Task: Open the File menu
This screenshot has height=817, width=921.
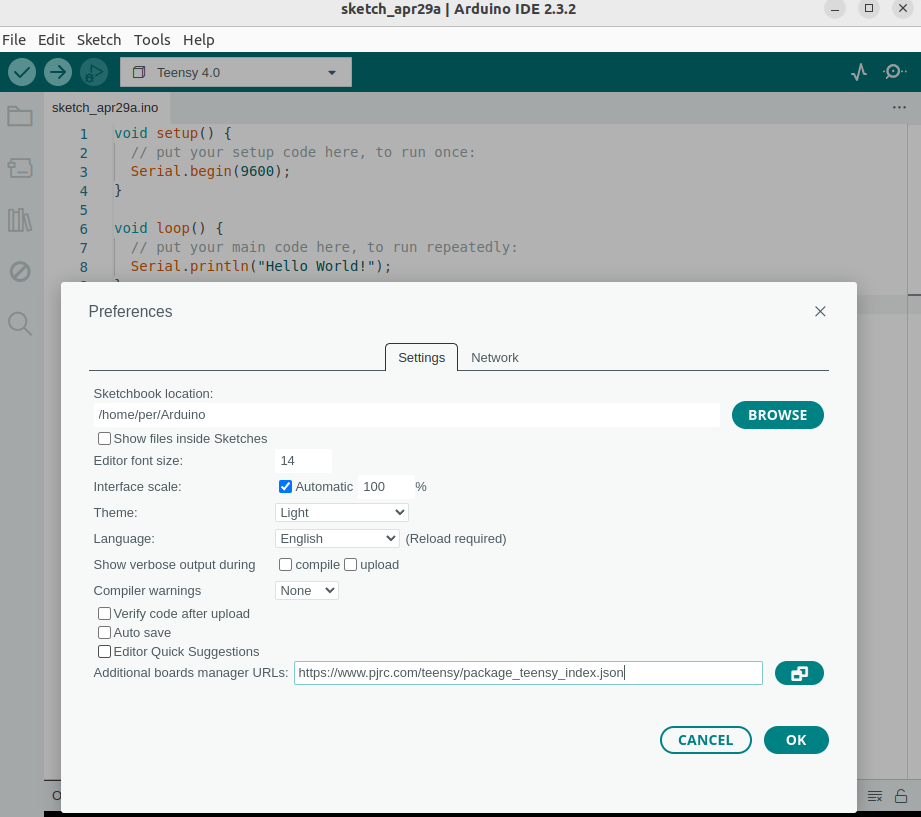Action: point(14,40)
